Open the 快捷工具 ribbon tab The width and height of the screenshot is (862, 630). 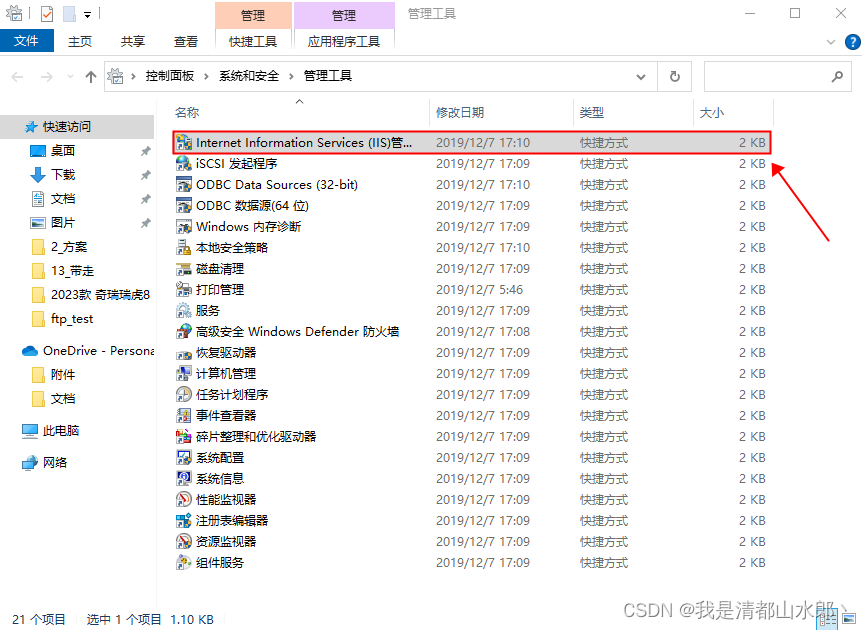click(253, 42)
